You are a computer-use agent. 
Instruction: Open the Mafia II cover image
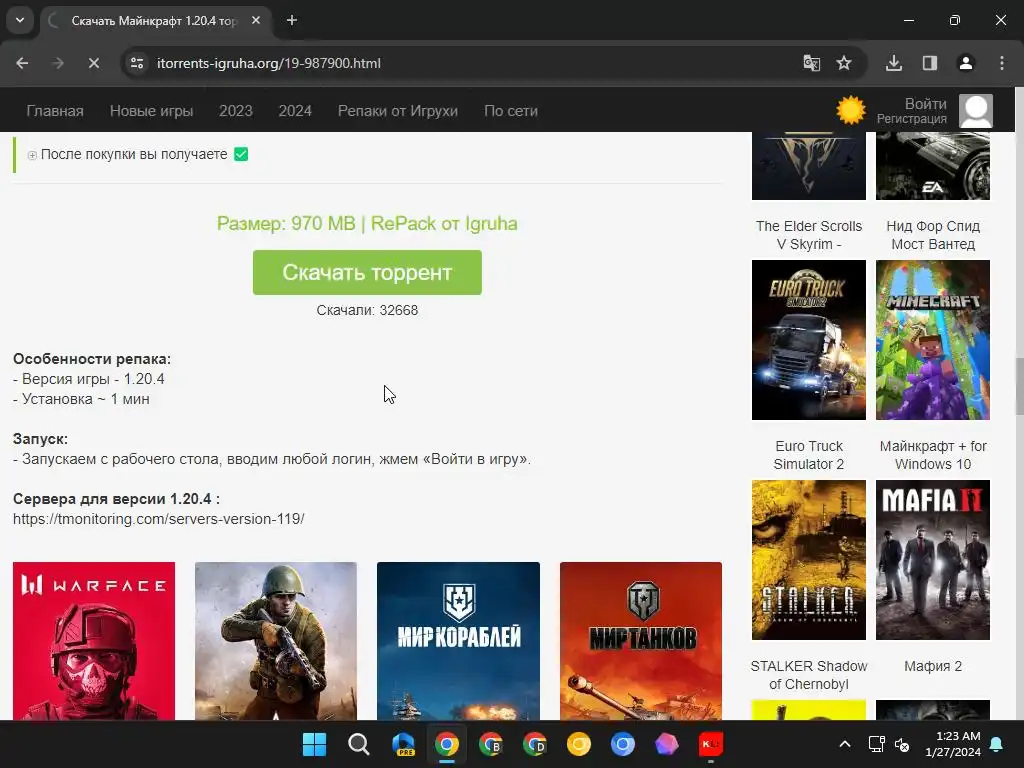(933, 560)
